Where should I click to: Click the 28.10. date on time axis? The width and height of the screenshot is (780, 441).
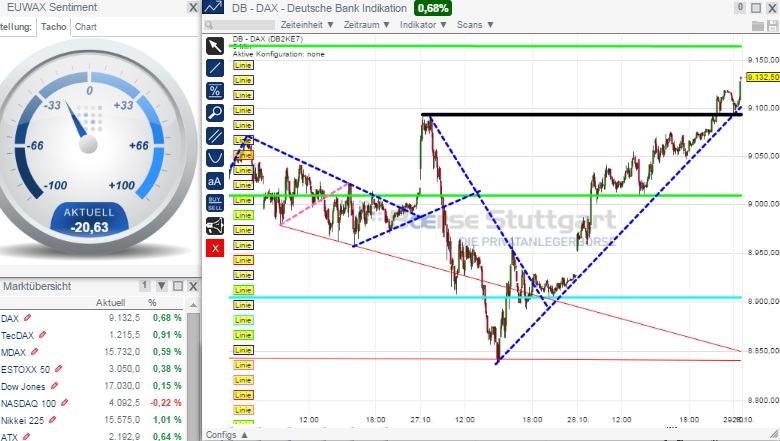(578, 420)
